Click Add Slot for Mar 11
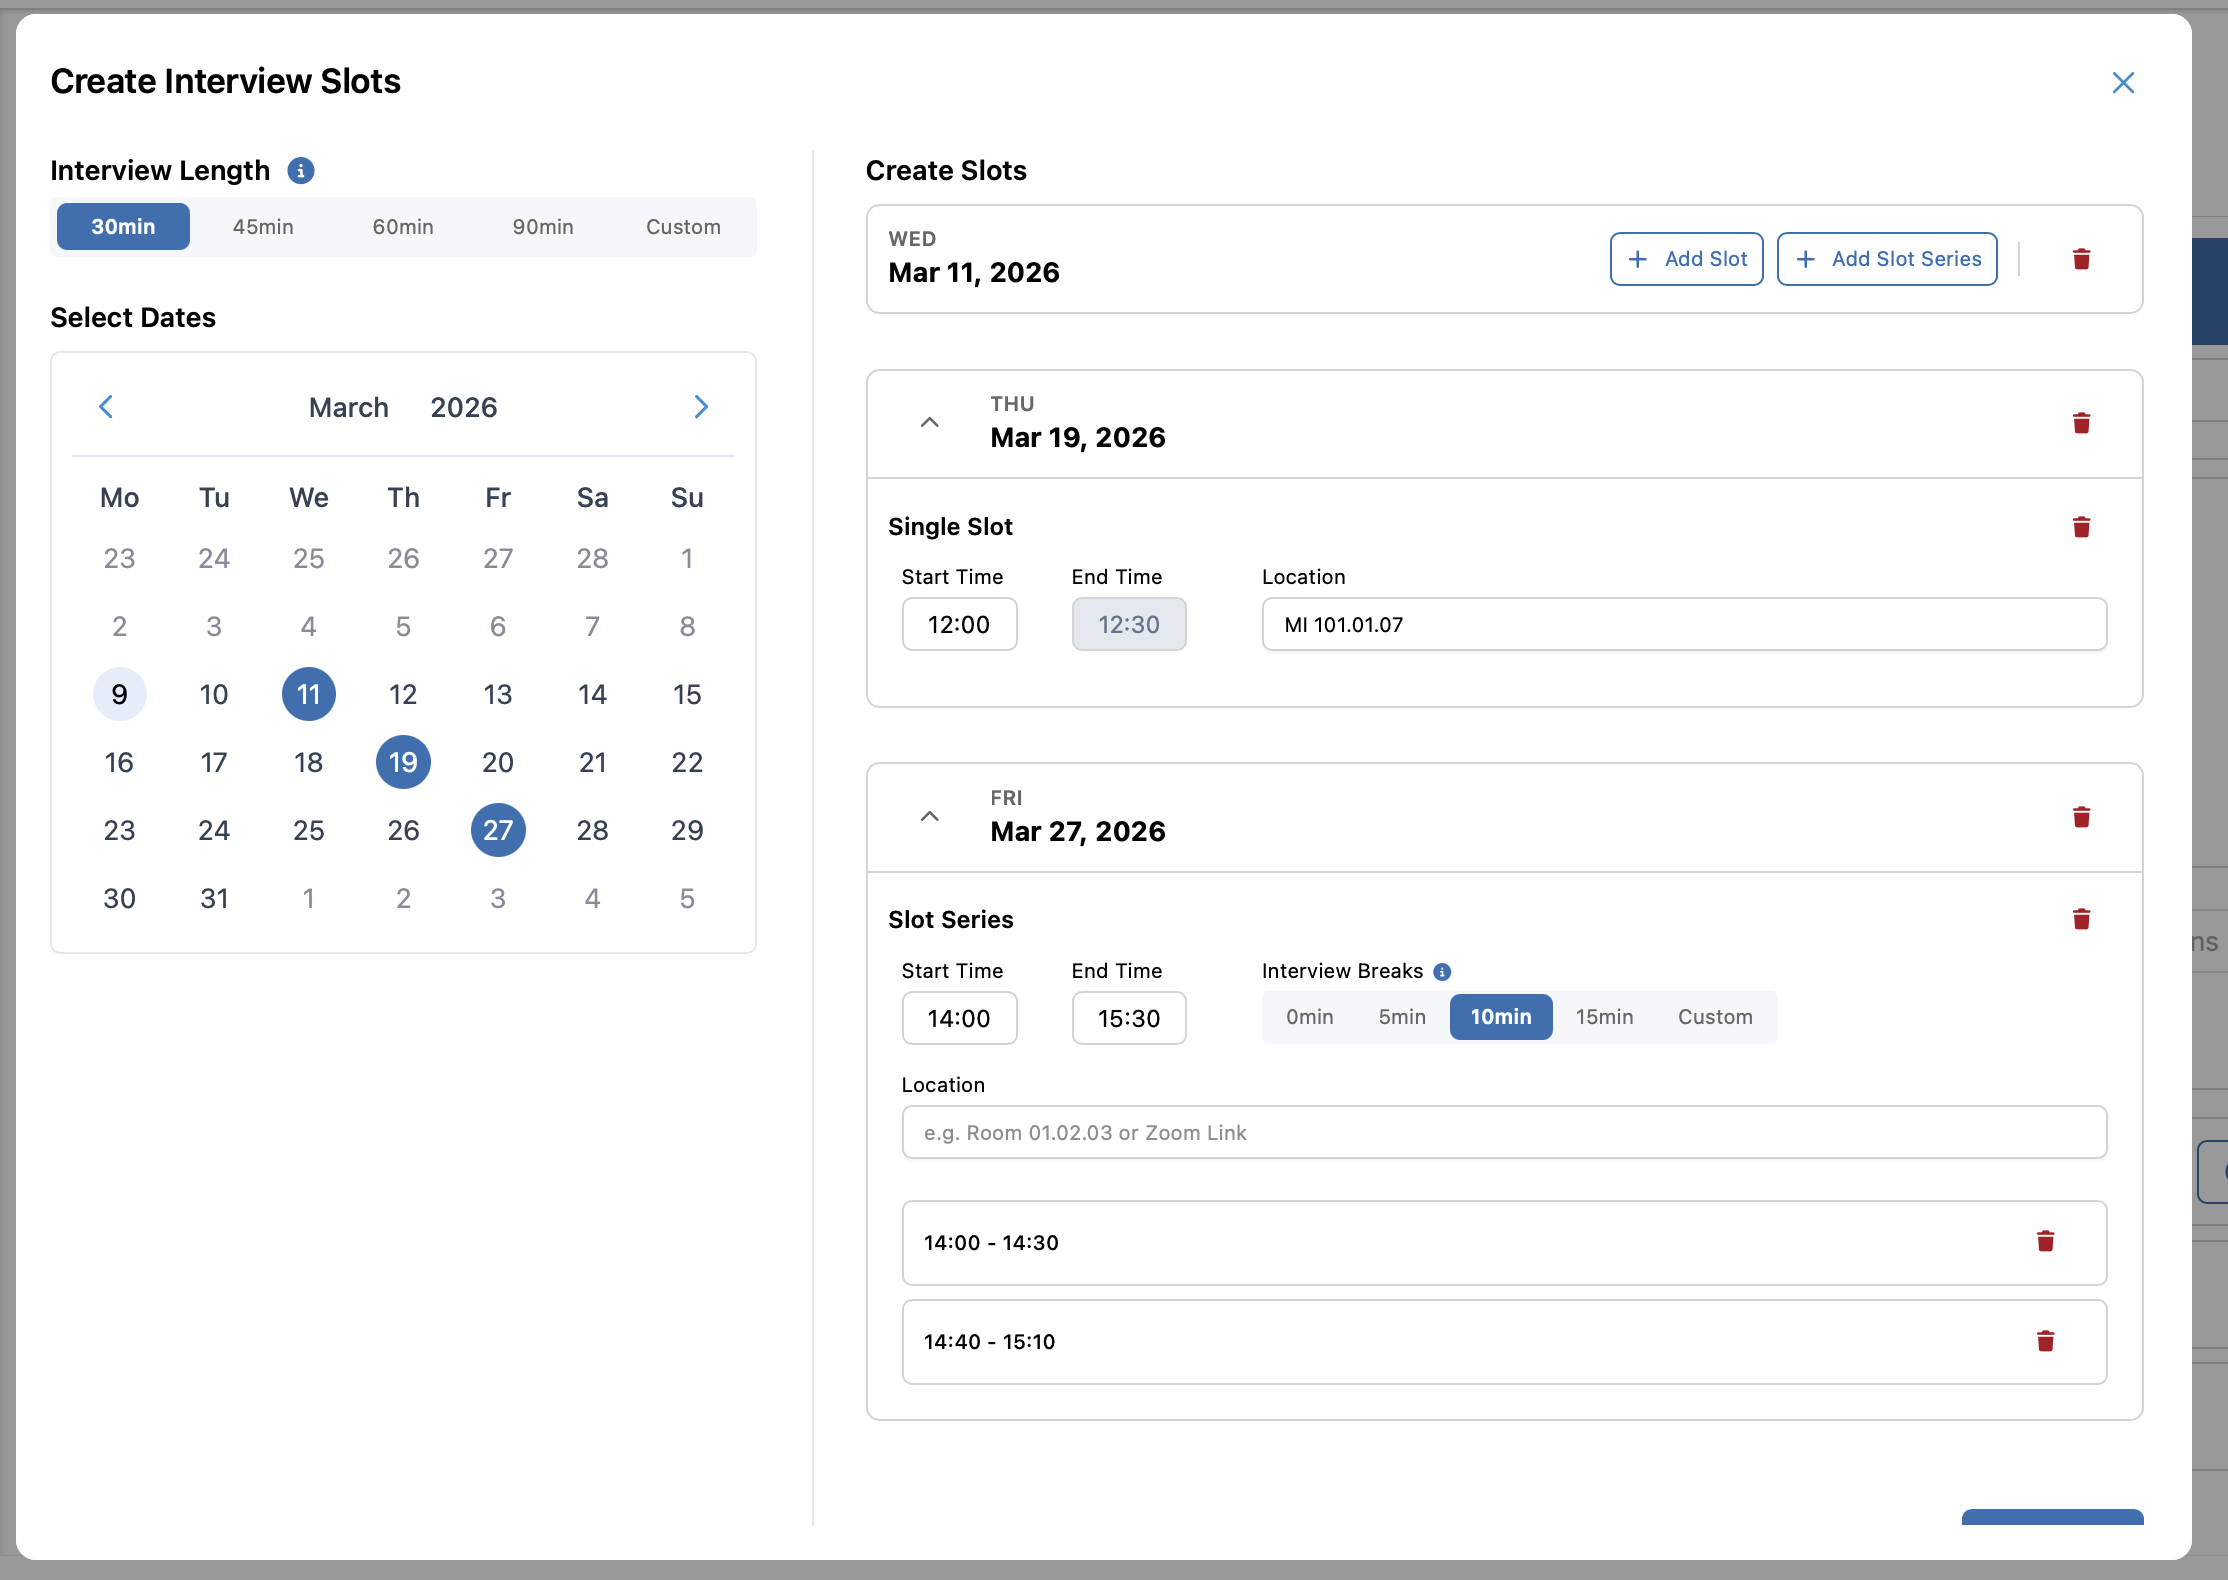The height and width of the screenshot is (1580, 2228). (x=1686, y=259)
